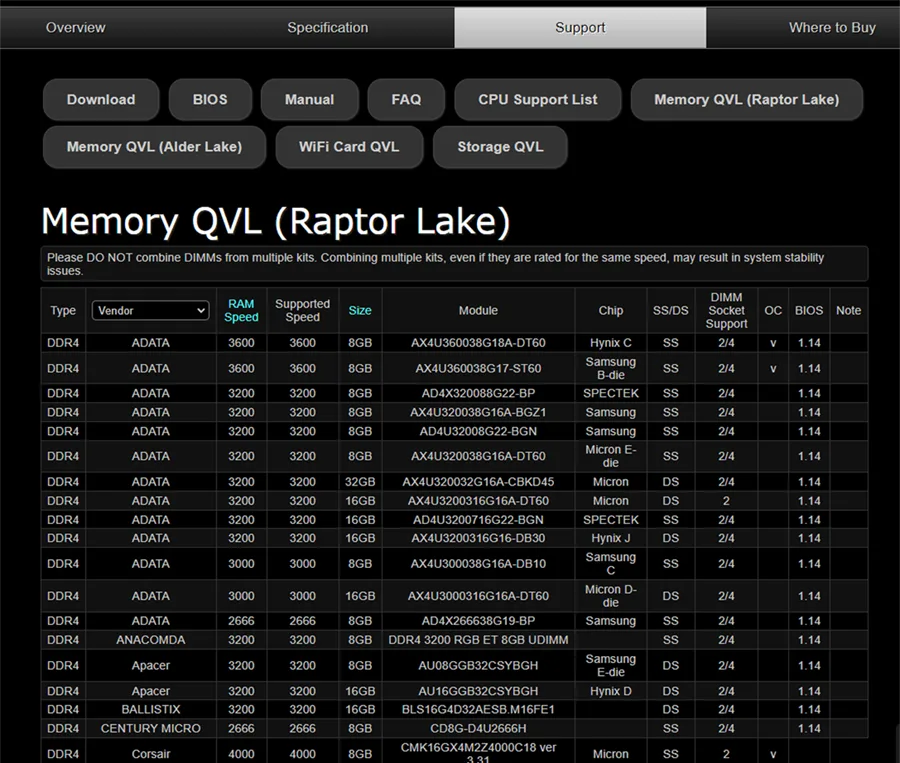Click the Hynix J chip cell

click(611, 539)
